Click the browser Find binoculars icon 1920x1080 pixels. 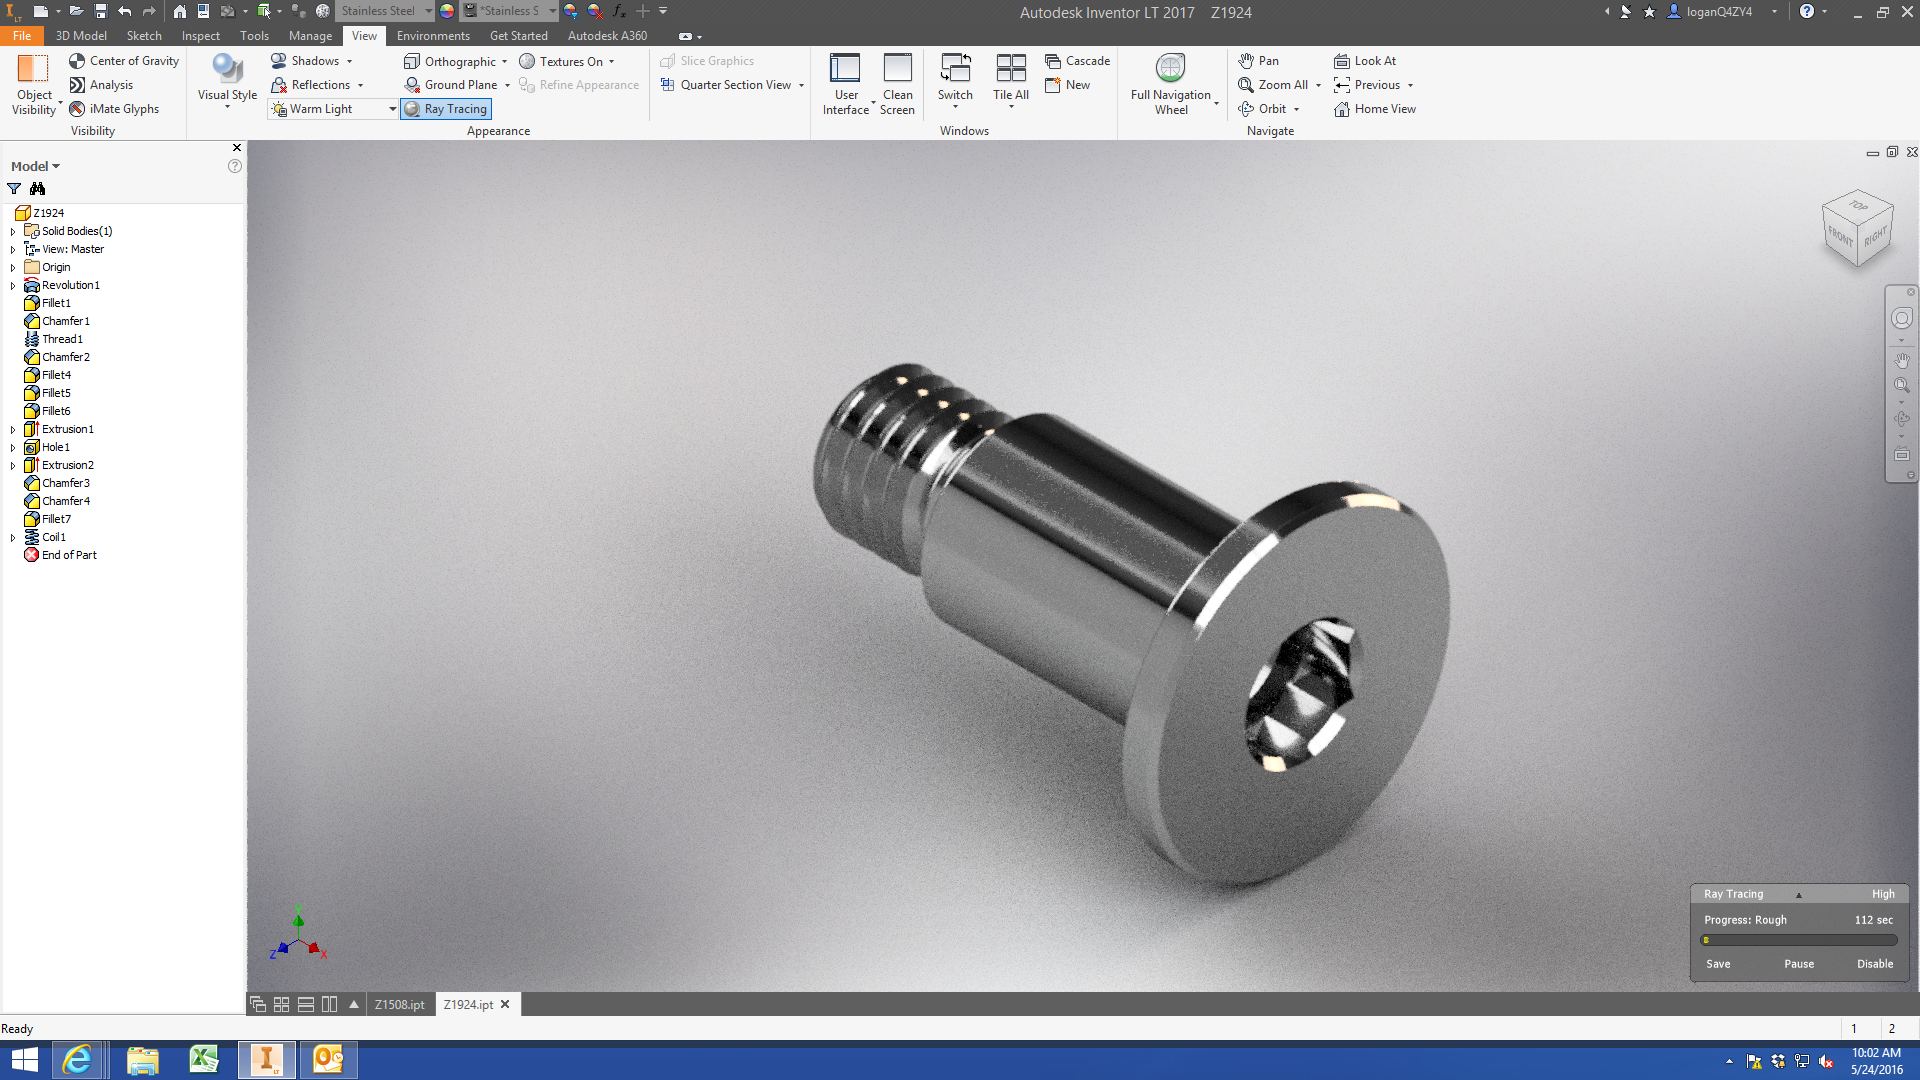[37, 189]
